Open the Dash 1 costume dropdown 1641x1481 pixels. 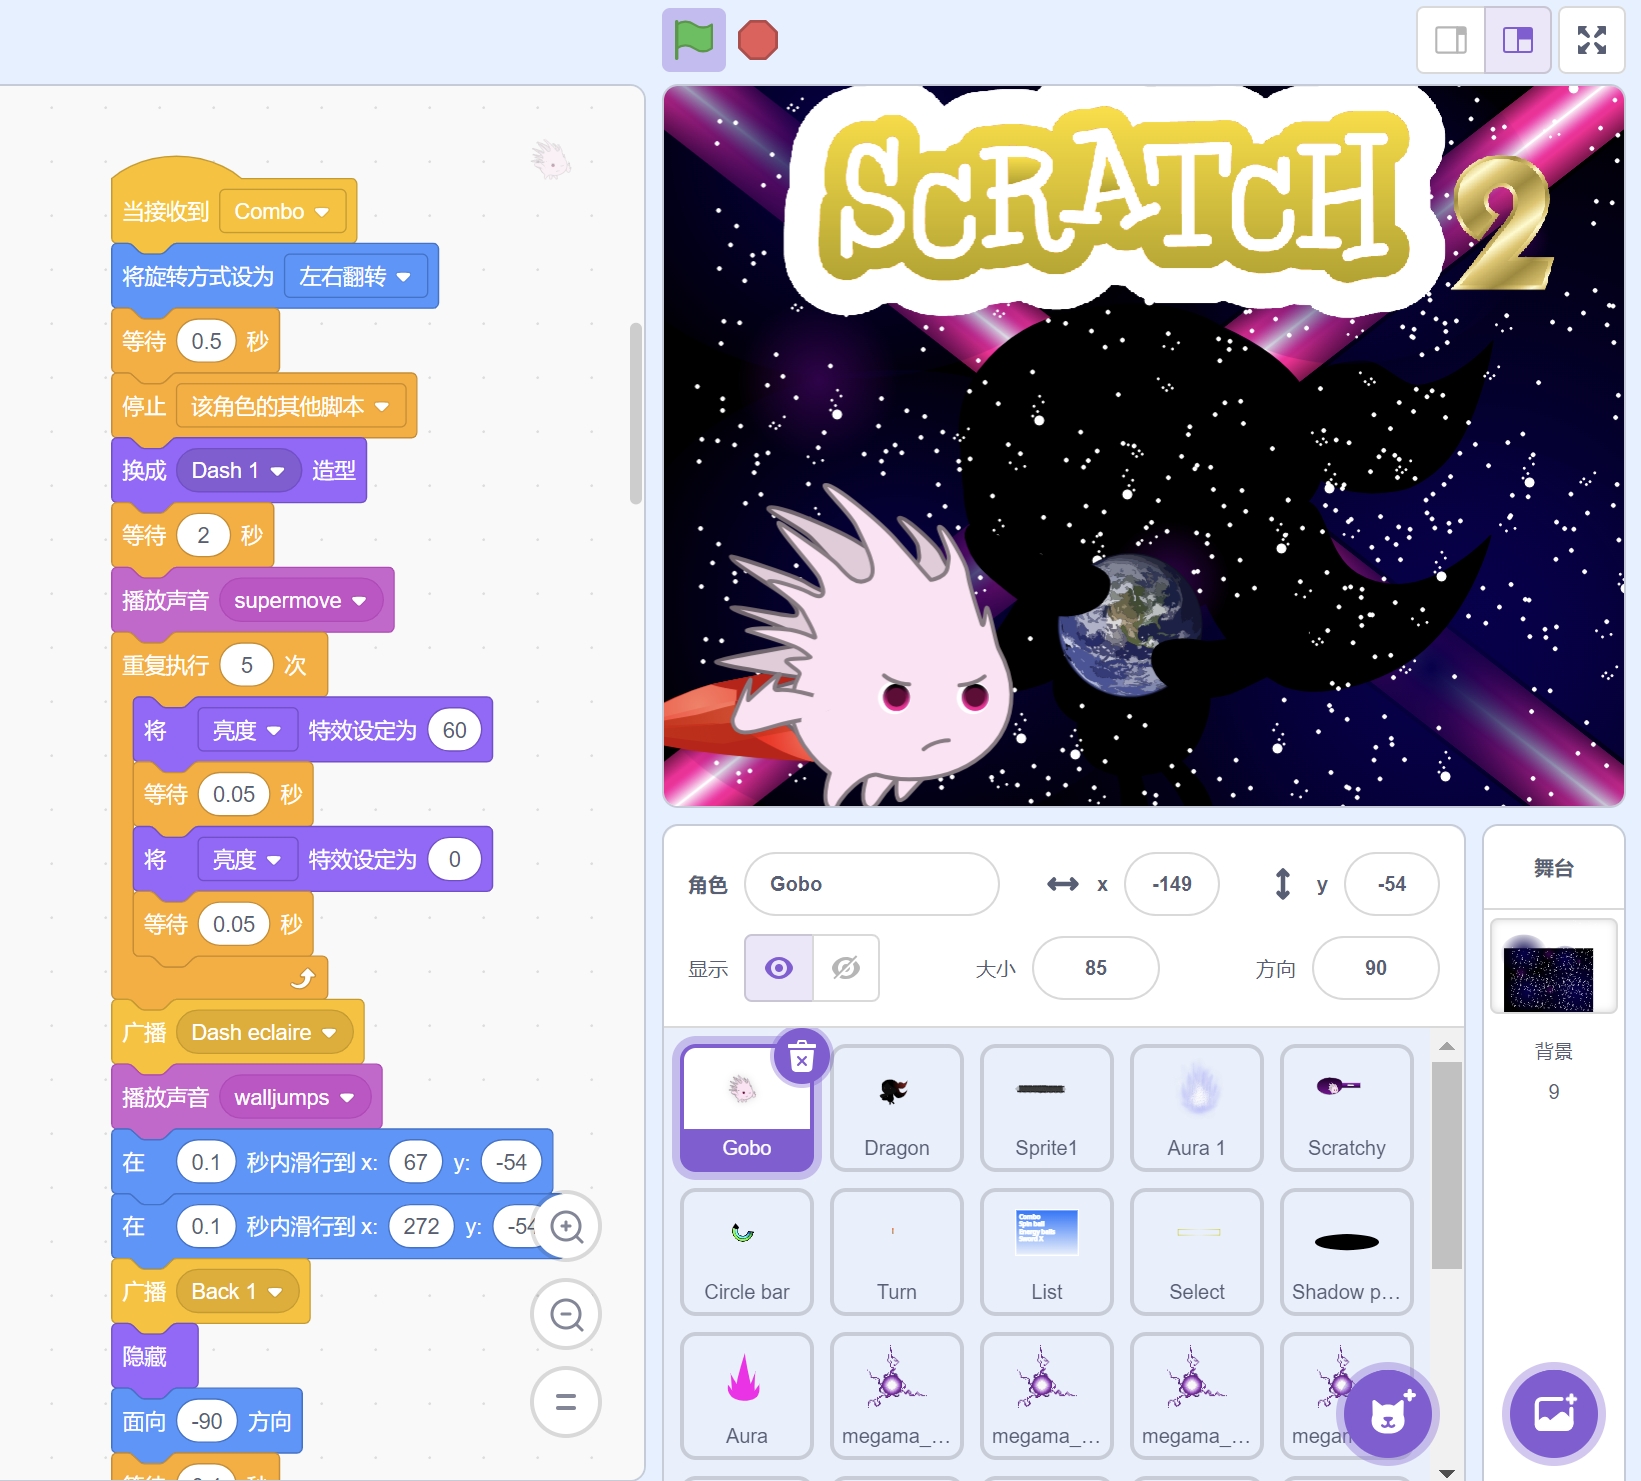237,470
